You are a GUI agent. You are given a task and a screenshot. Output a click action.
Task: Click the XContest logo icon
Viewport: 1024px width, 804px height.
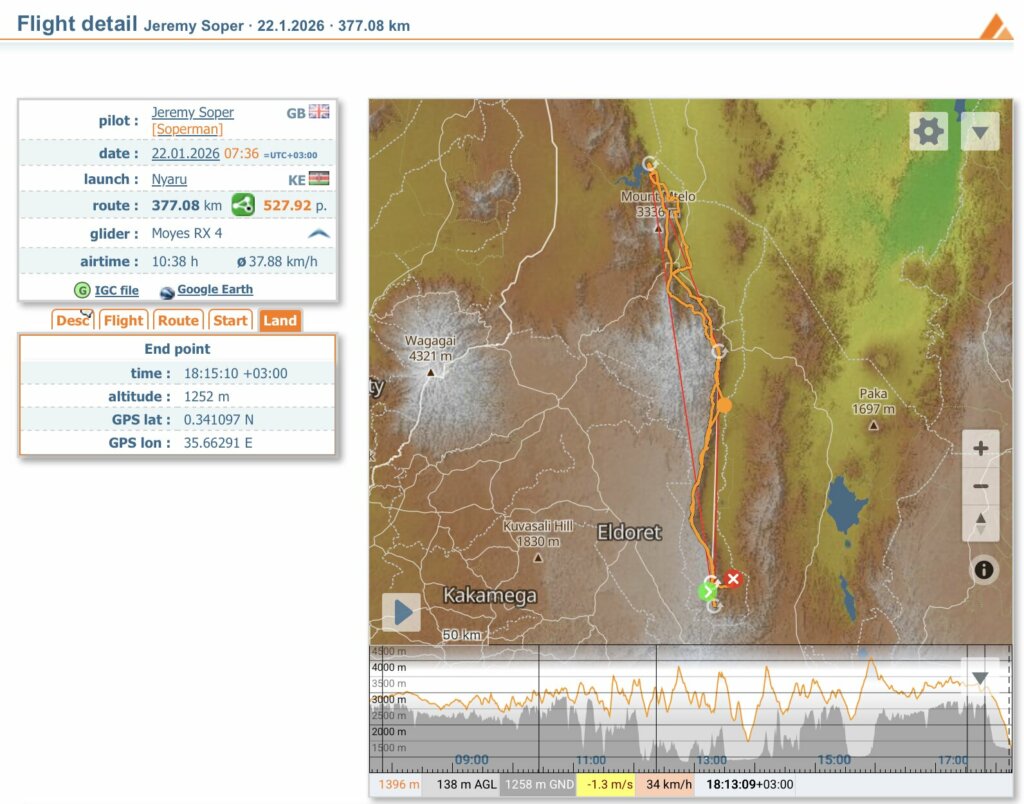tap(995, 26)
